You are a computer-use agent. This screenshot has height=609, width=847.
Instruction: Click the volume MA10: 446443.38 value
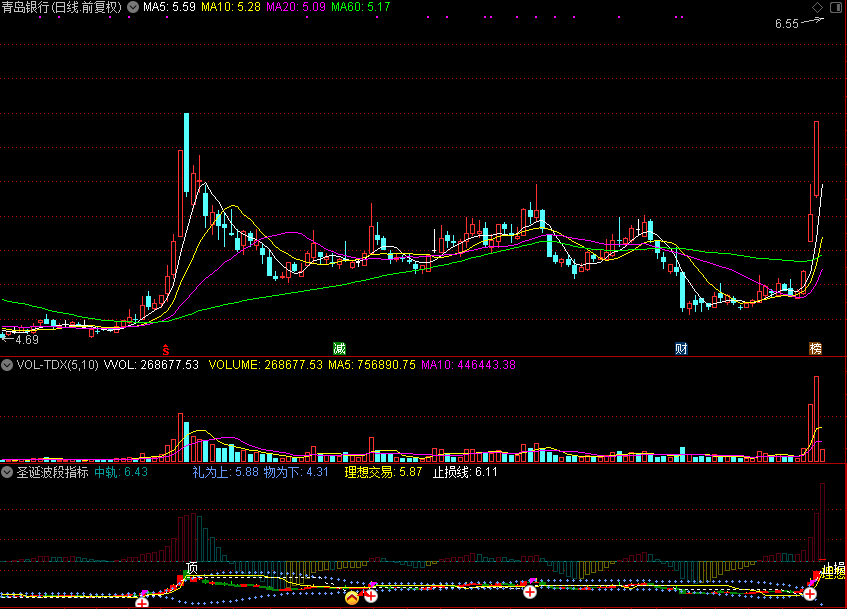pos(468,365)
